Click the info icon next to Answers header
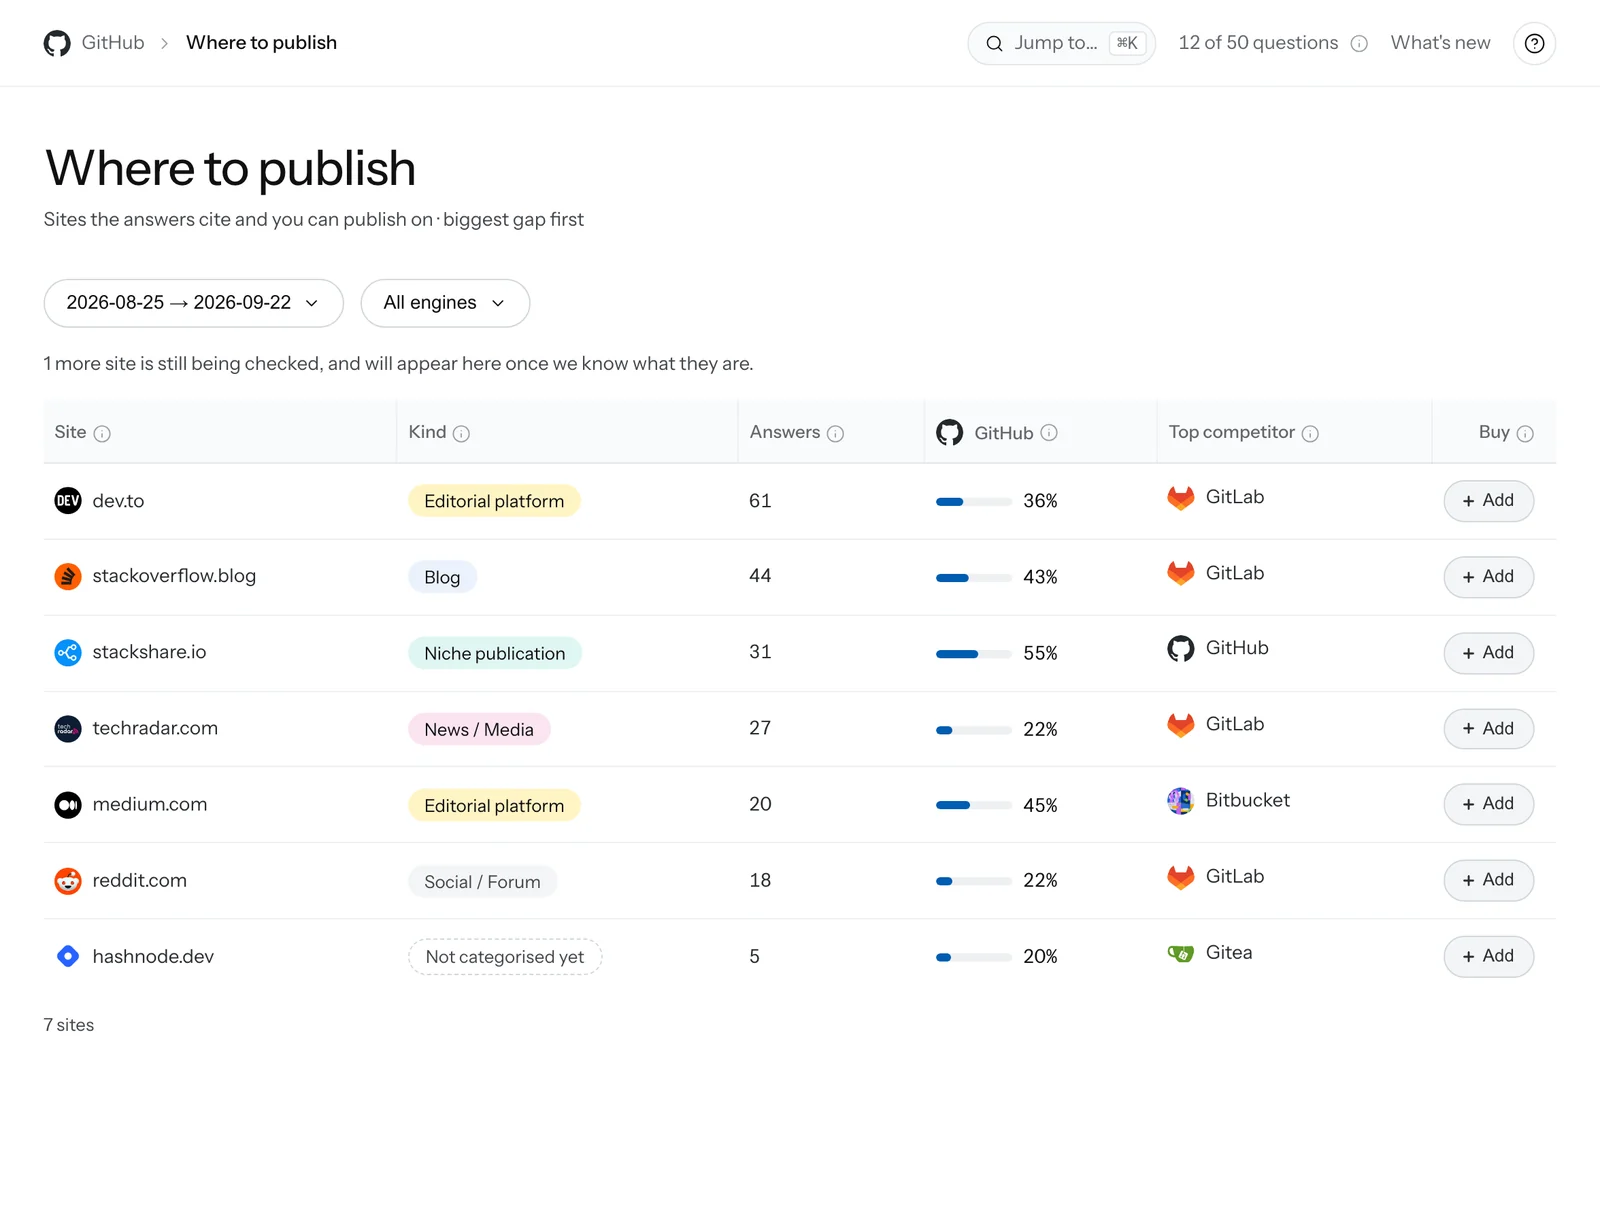Image resolution: width=1600 pixels, height=1224 pixels. pyautogui.click(x=836, y=433)
